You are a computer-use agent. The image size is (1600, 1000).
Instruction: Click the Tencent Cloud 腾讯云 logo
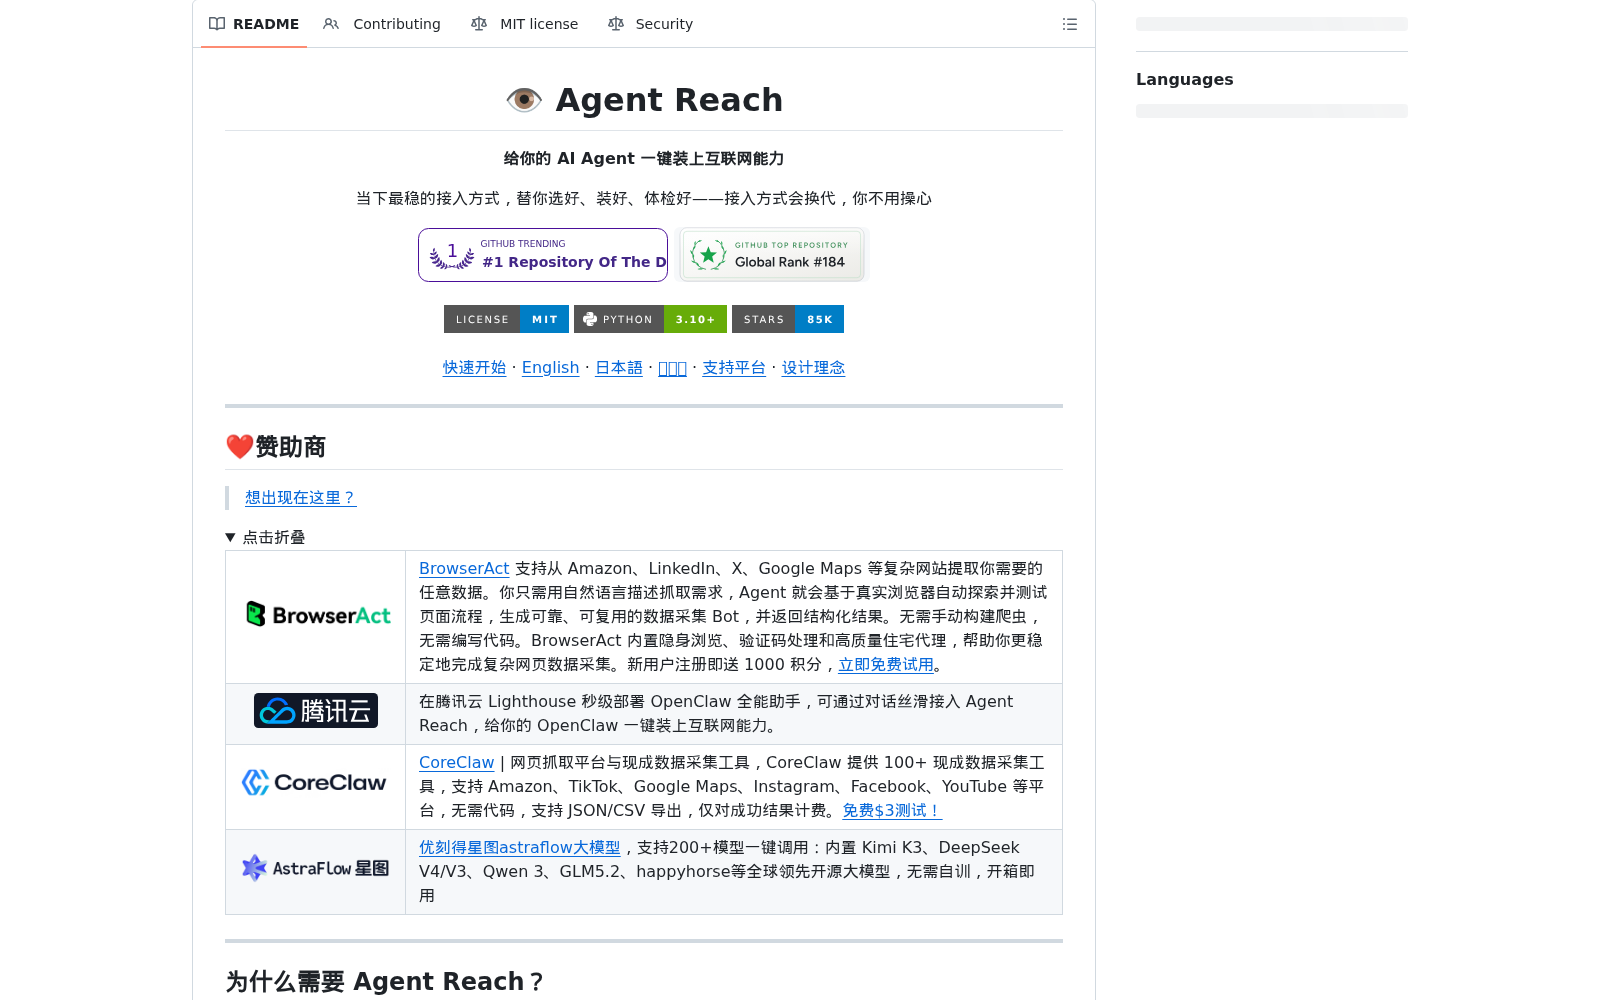click(316, 711)
